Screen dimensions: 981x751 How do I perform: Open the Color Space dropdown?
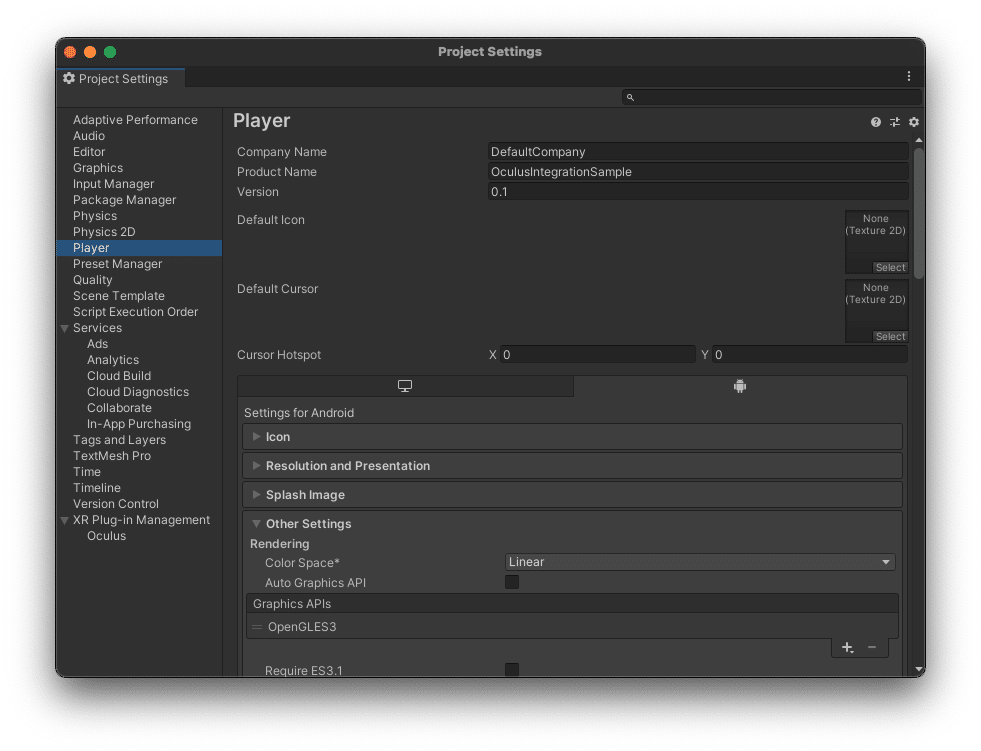point(700,562)
